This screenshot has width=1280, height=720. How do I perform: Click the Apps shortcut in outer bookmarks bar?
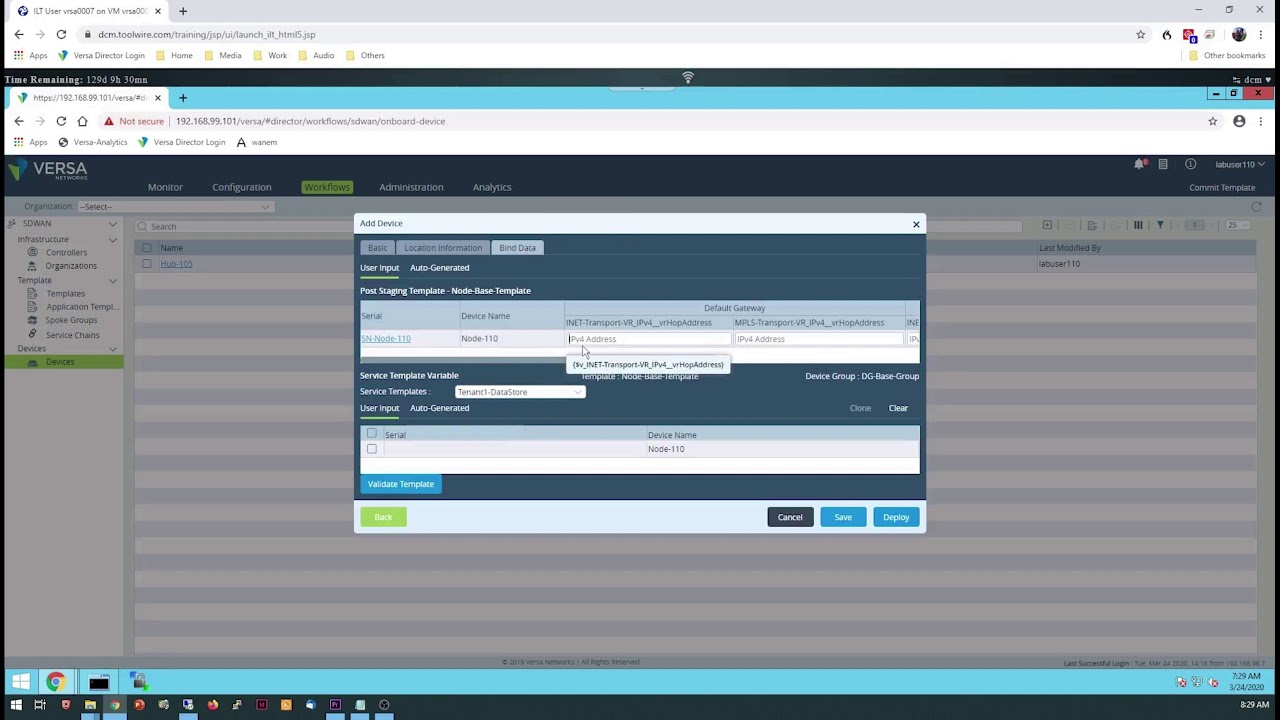31,56
